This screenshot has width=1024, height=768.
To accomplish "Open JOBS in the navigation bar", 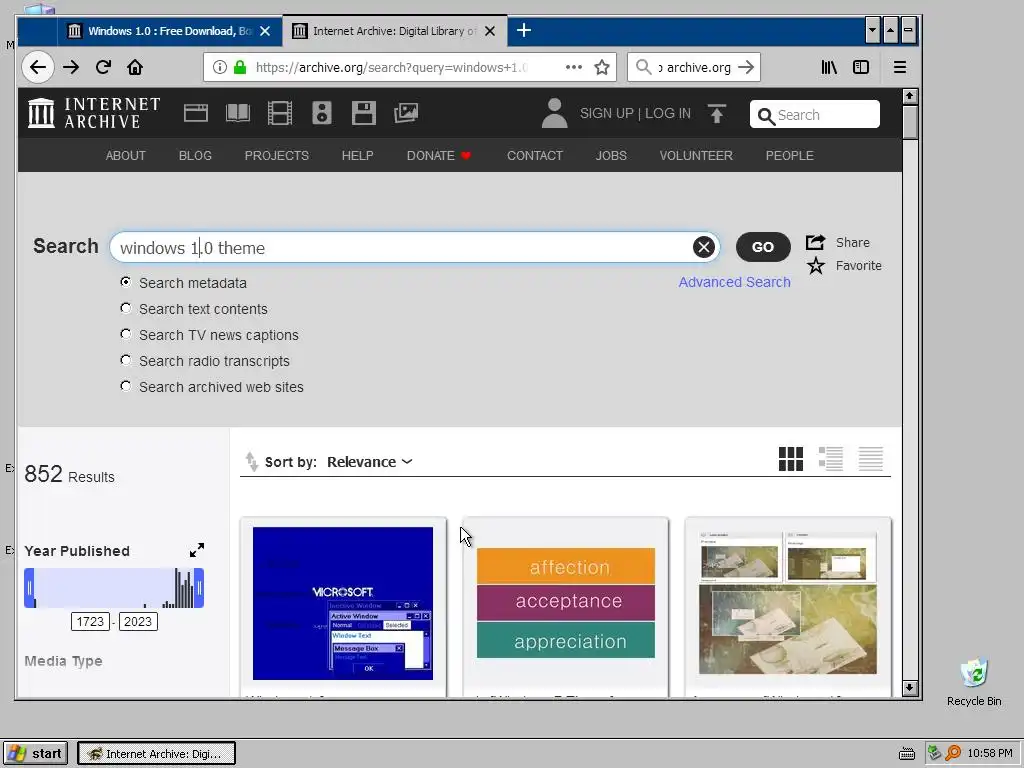I will coord(611,155).
